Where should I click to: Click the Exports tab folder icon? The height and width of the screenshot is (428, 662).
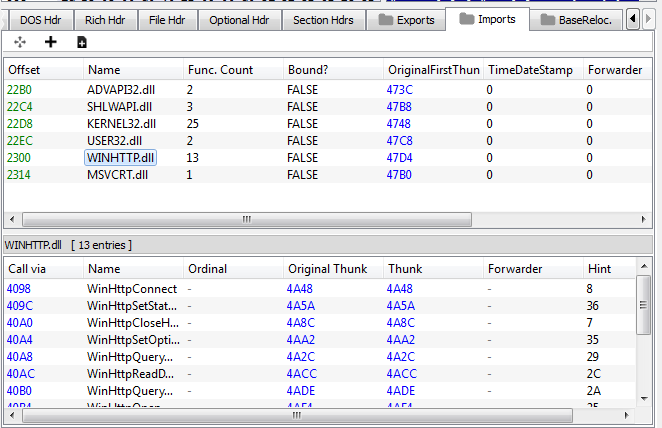385,19
